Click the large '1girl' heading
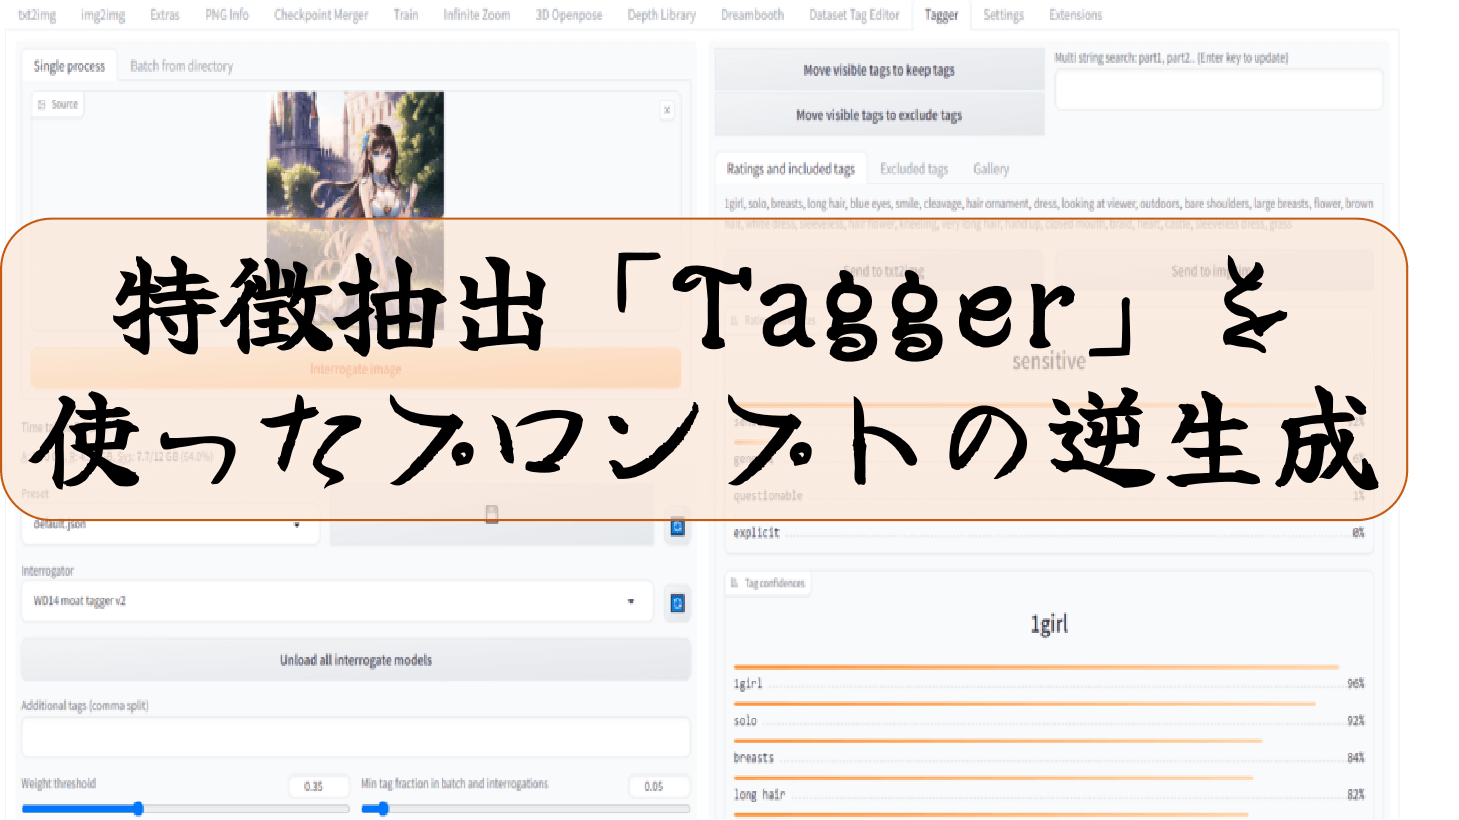The image size is (1459, 820). (x=1049, y=625)
